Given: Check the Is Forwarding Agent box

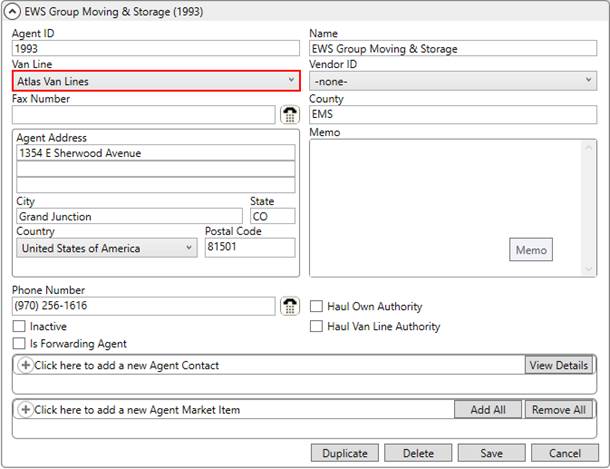Looking at the screenshot, I should (19, 344).
